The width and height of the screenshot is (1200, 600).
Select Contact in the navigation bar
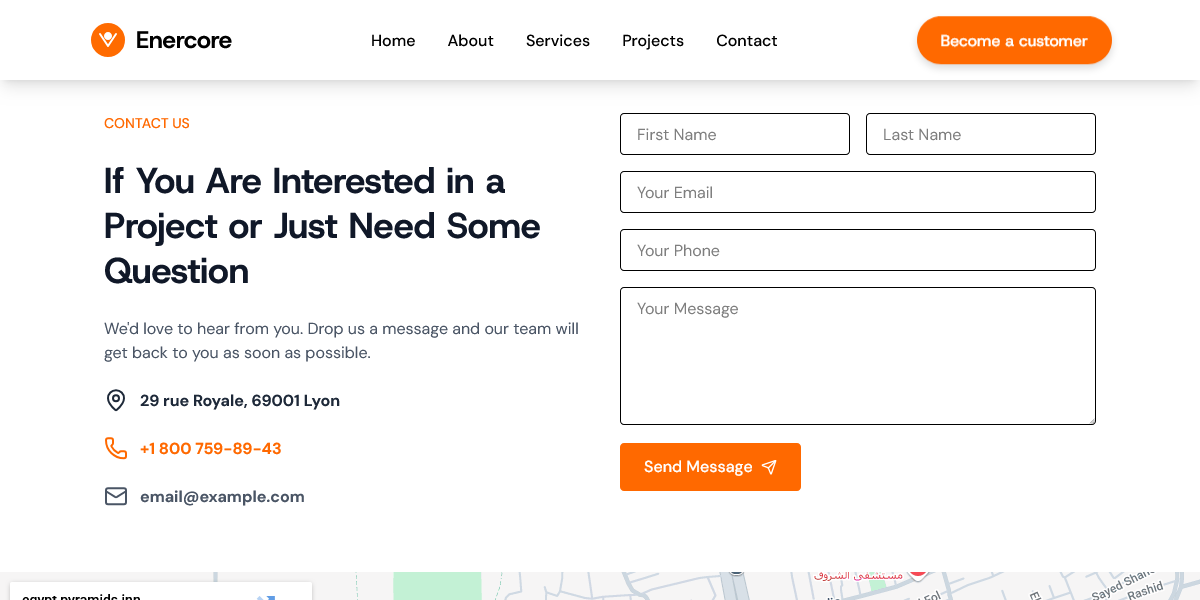[746, 41]
